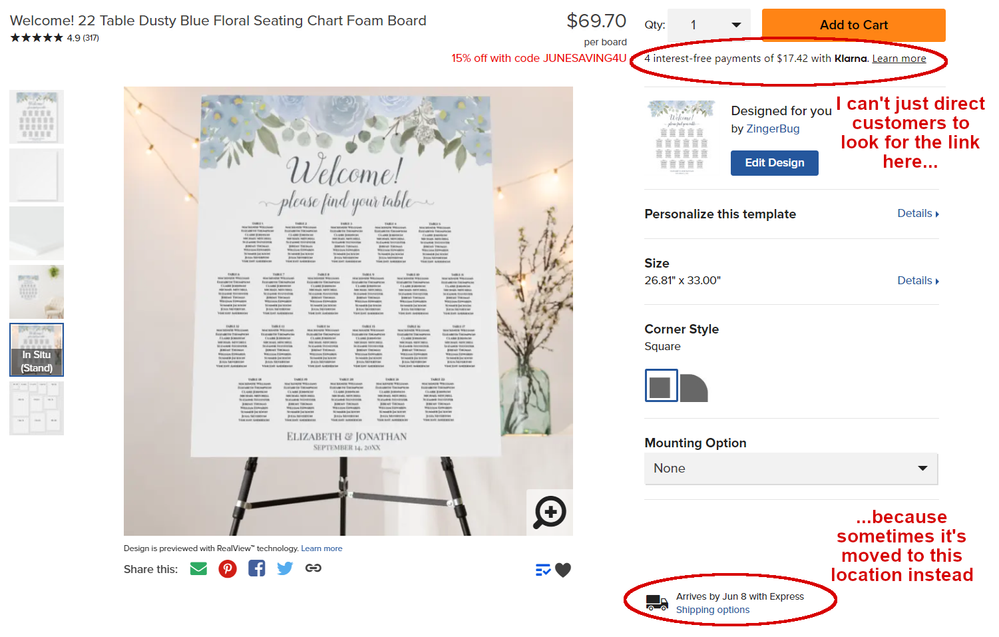Select the rounded corner style

[694, 387]
